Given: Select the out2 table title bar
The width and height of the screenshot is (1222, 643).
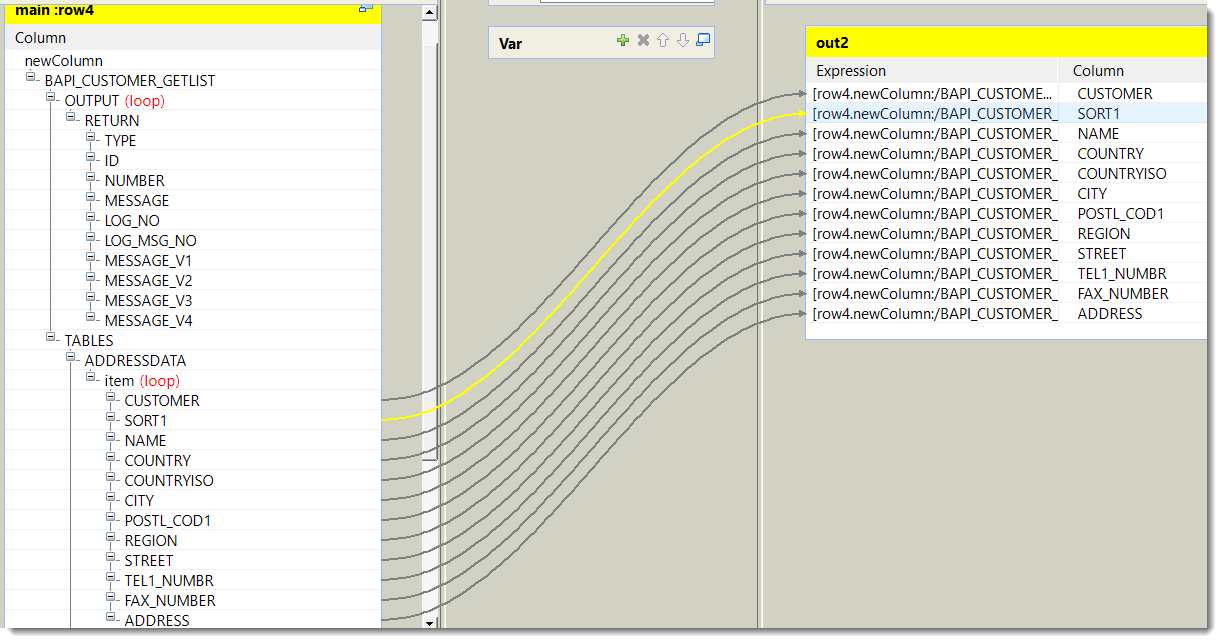Looking at the screenshot, I should pos(1006,43).
